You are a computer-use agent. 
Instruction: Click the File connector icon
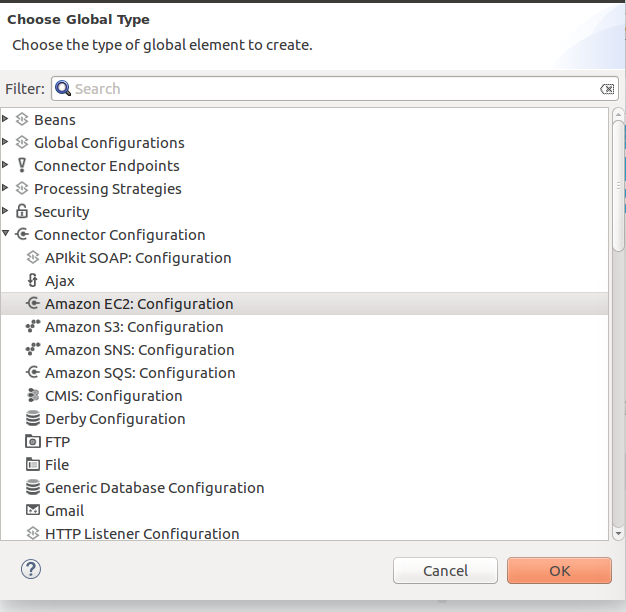pos(33,464)
